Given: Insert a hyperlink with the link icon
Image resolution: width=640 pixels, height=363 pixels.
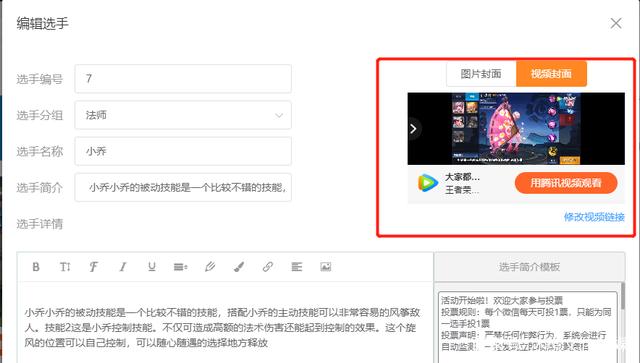Looking at the screenshot, I should (268, 267).
